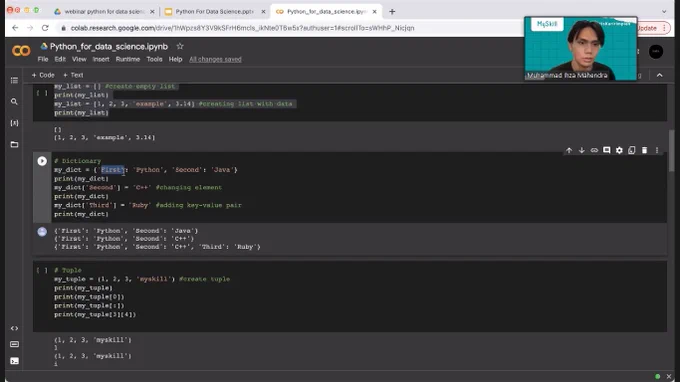680x382 pixels.
Task: Open the File menu
Action: (x=43, y=59)
